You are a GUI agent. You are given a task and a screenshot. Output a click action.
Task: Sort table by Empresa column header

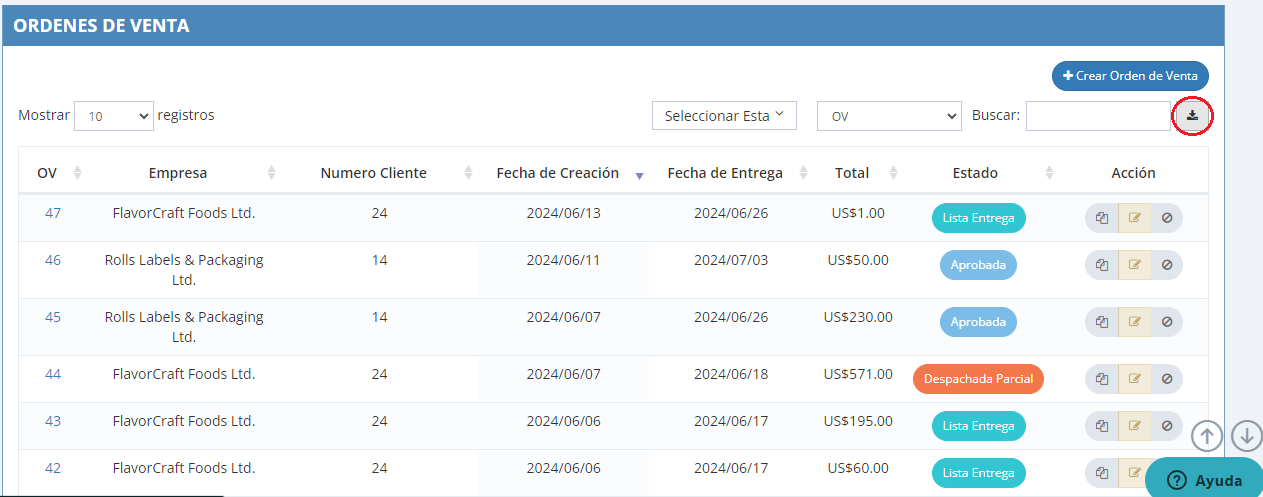178,173
